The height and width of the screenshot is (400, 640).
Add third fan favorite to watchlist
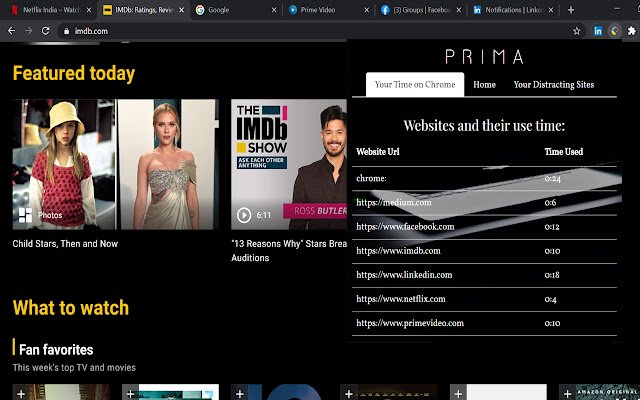240,393
